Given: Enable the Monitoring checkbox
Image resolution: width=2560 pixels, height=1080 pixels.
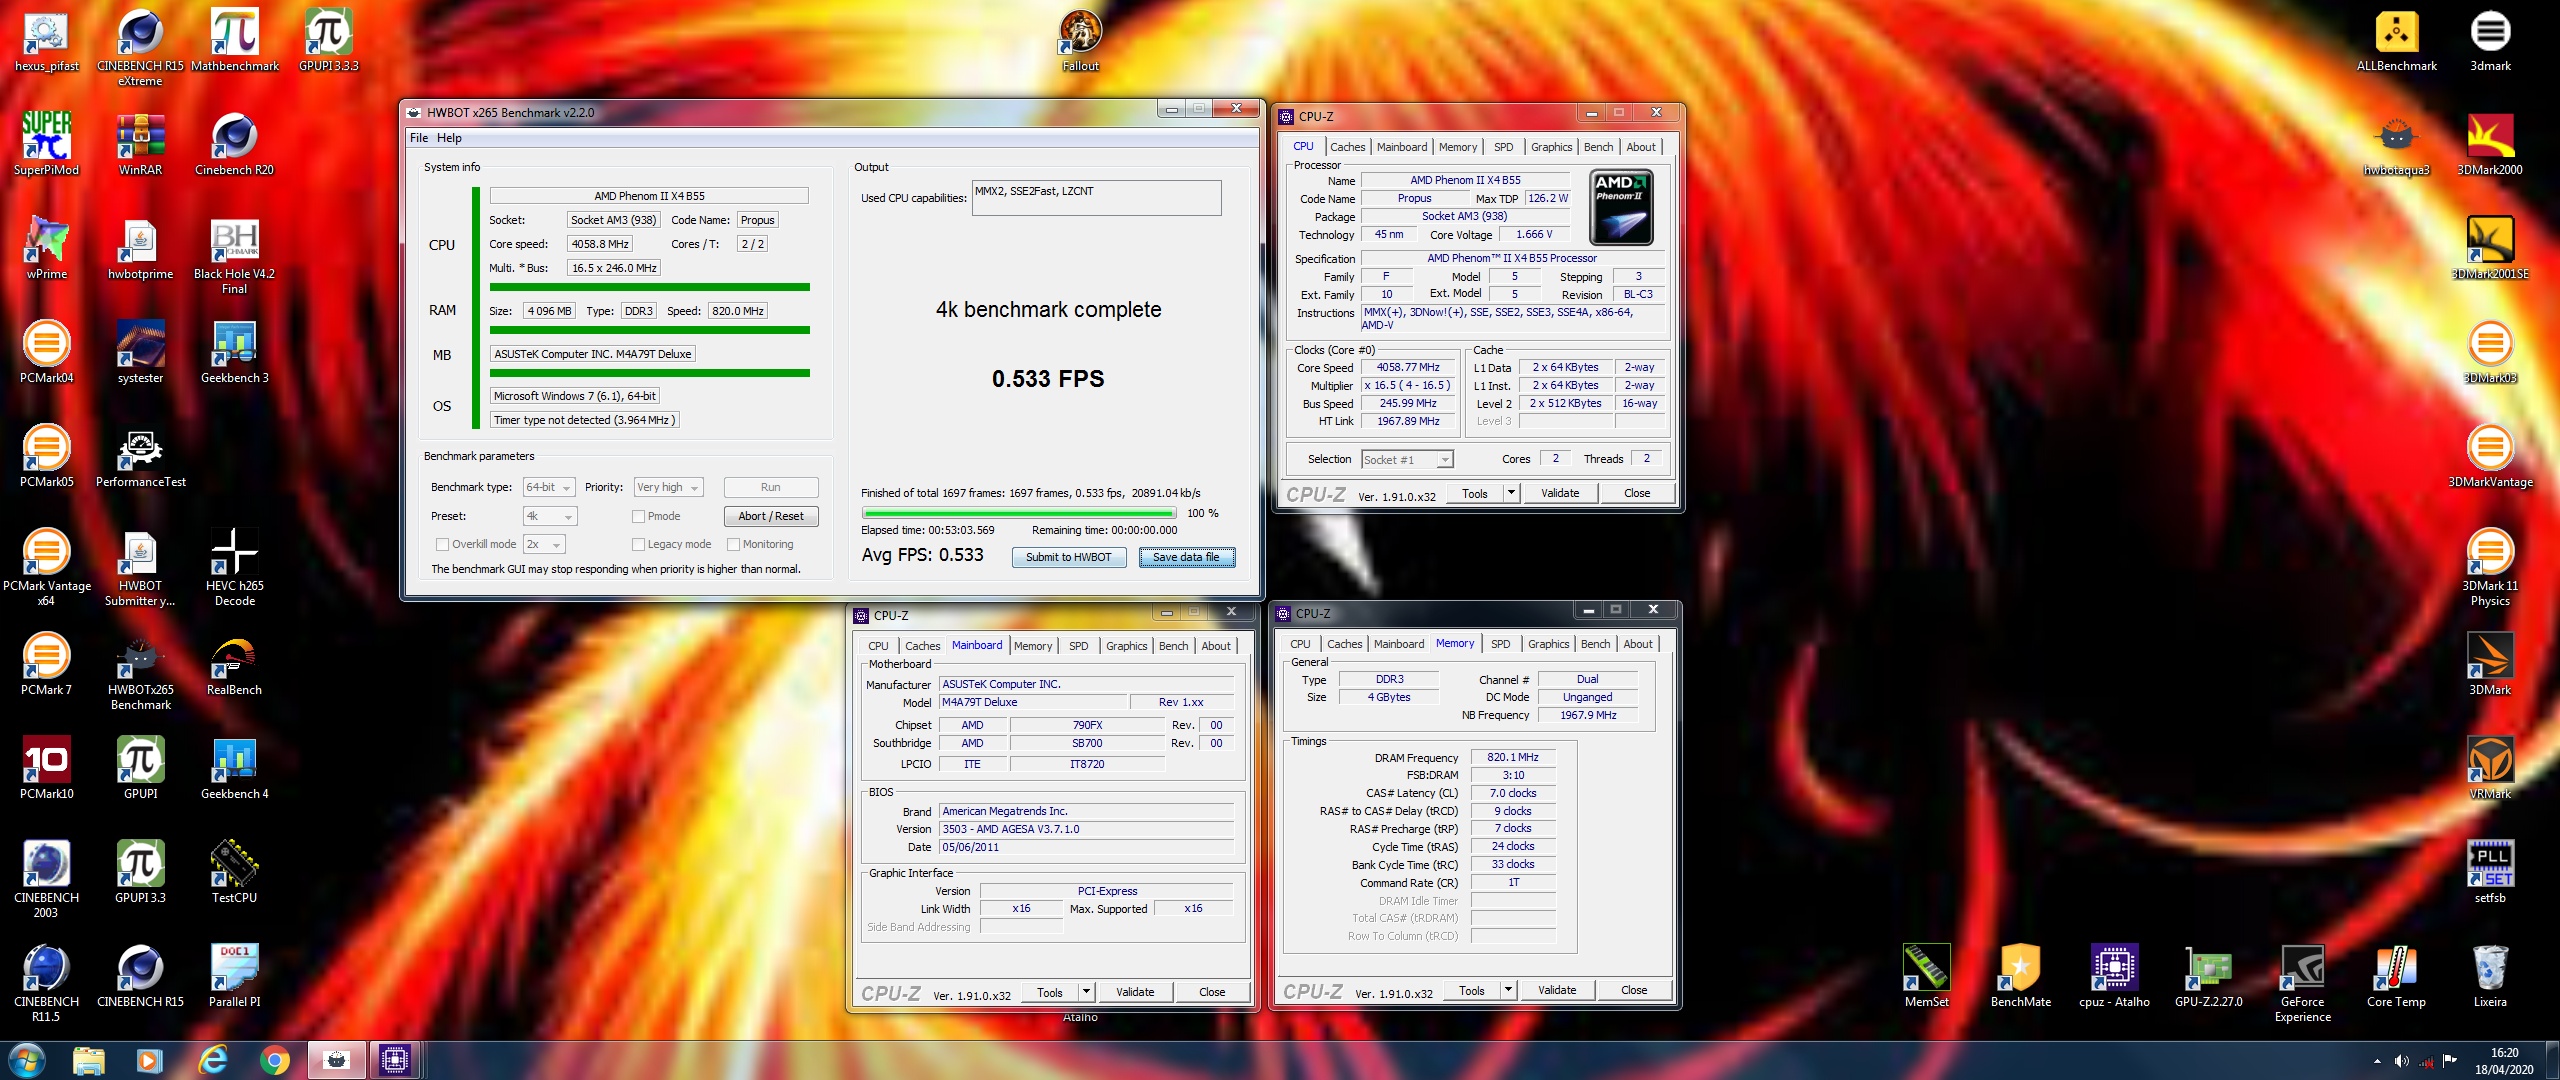Looking at the screenshot, I should pyautogui.click(x=733, y=544).
